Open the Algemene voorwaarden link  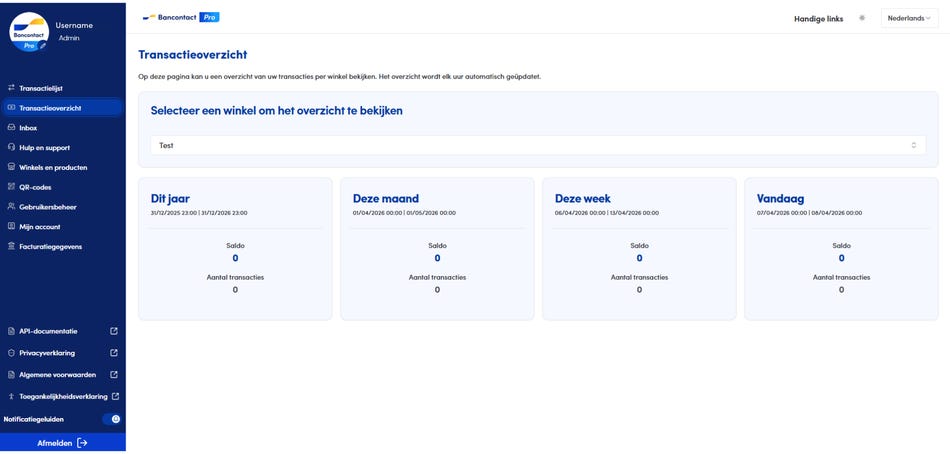(x=57, y=375)
